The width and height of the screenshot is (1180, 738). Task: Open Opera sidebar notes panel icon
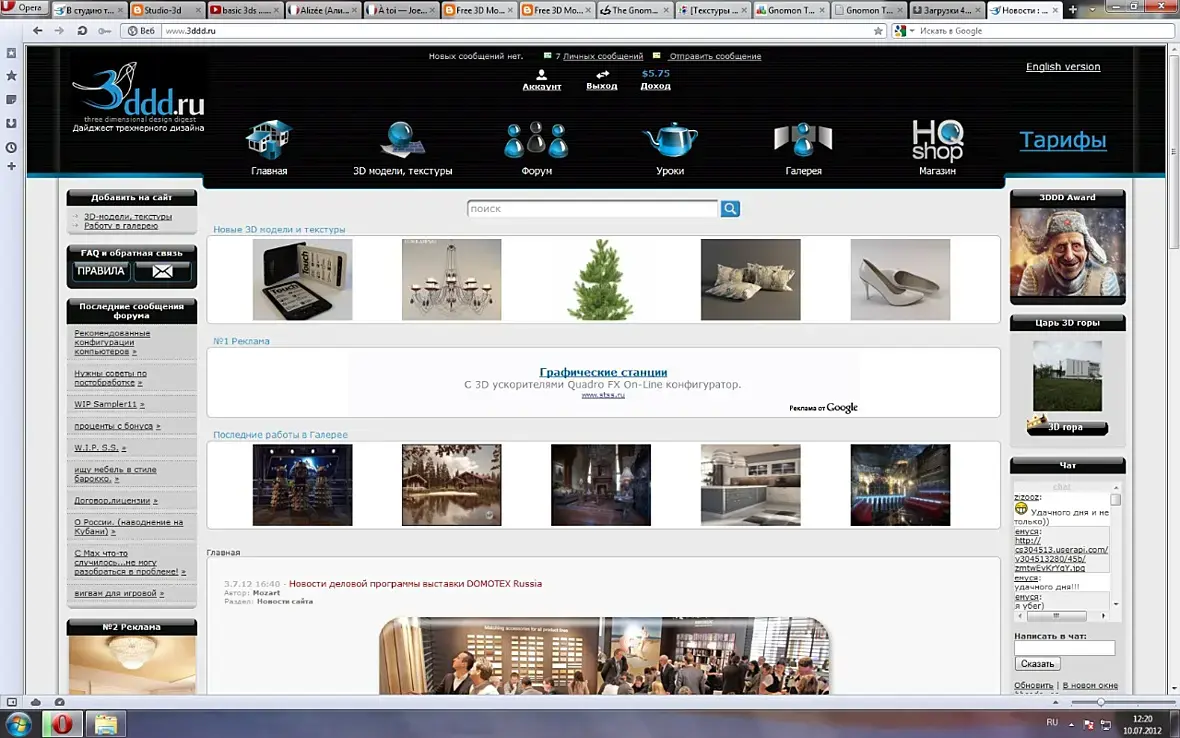coord(11,99)
